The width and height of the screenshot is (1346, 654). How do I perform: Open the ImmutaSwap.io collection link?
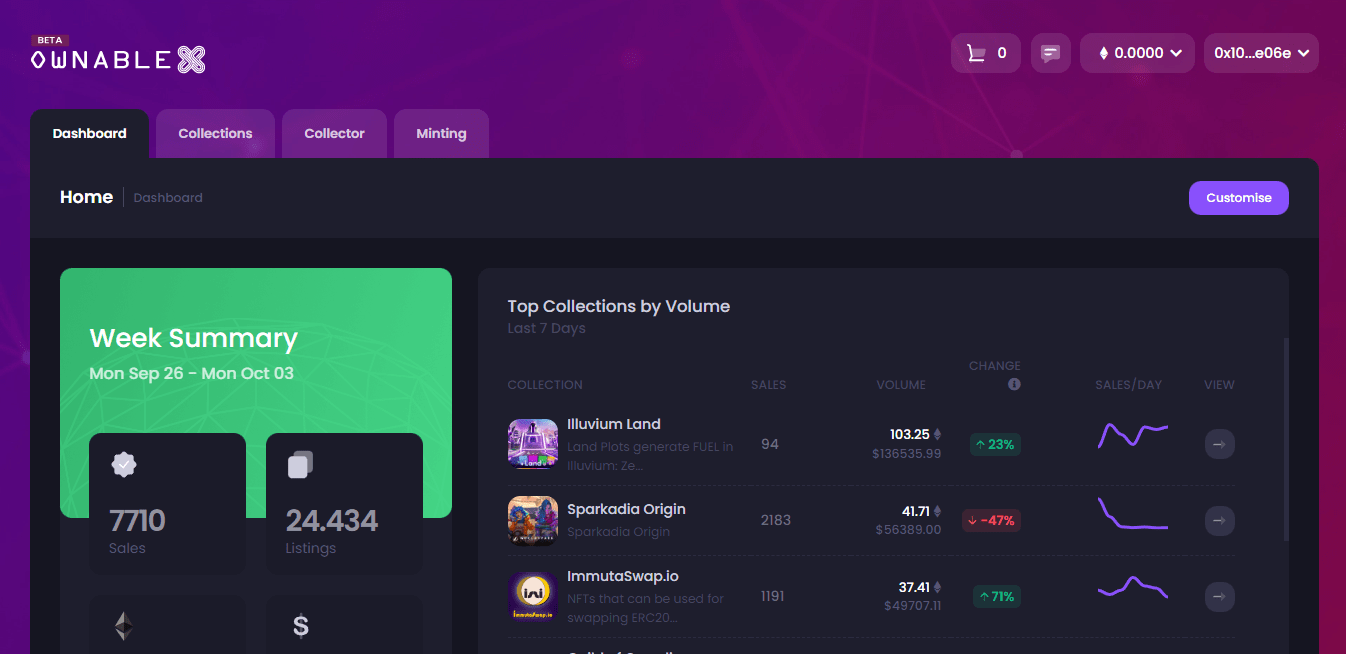[622, 576]
